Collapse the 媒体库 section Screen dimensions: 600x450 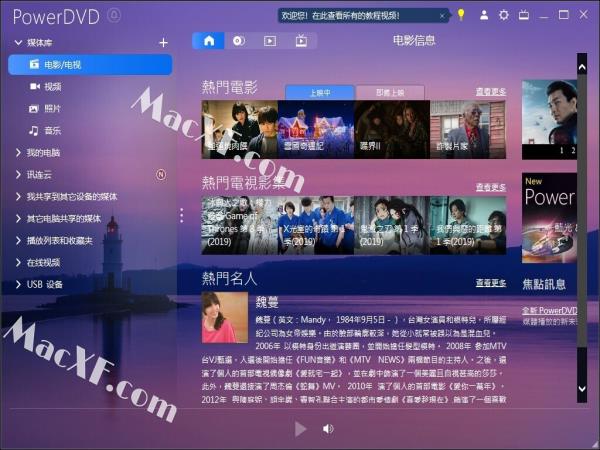pyautogui.click(x=18, y=42)
